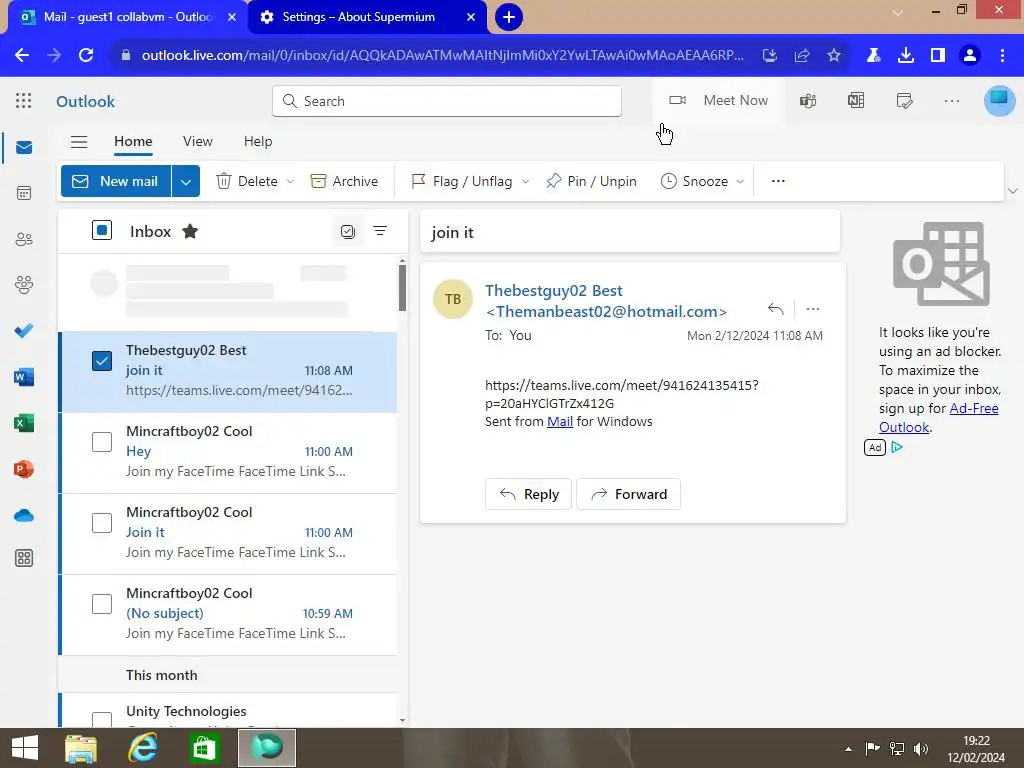Viewport: 1024px width, 768px height.
Task: Click the Delete button
Action: [x=247, y=181]
